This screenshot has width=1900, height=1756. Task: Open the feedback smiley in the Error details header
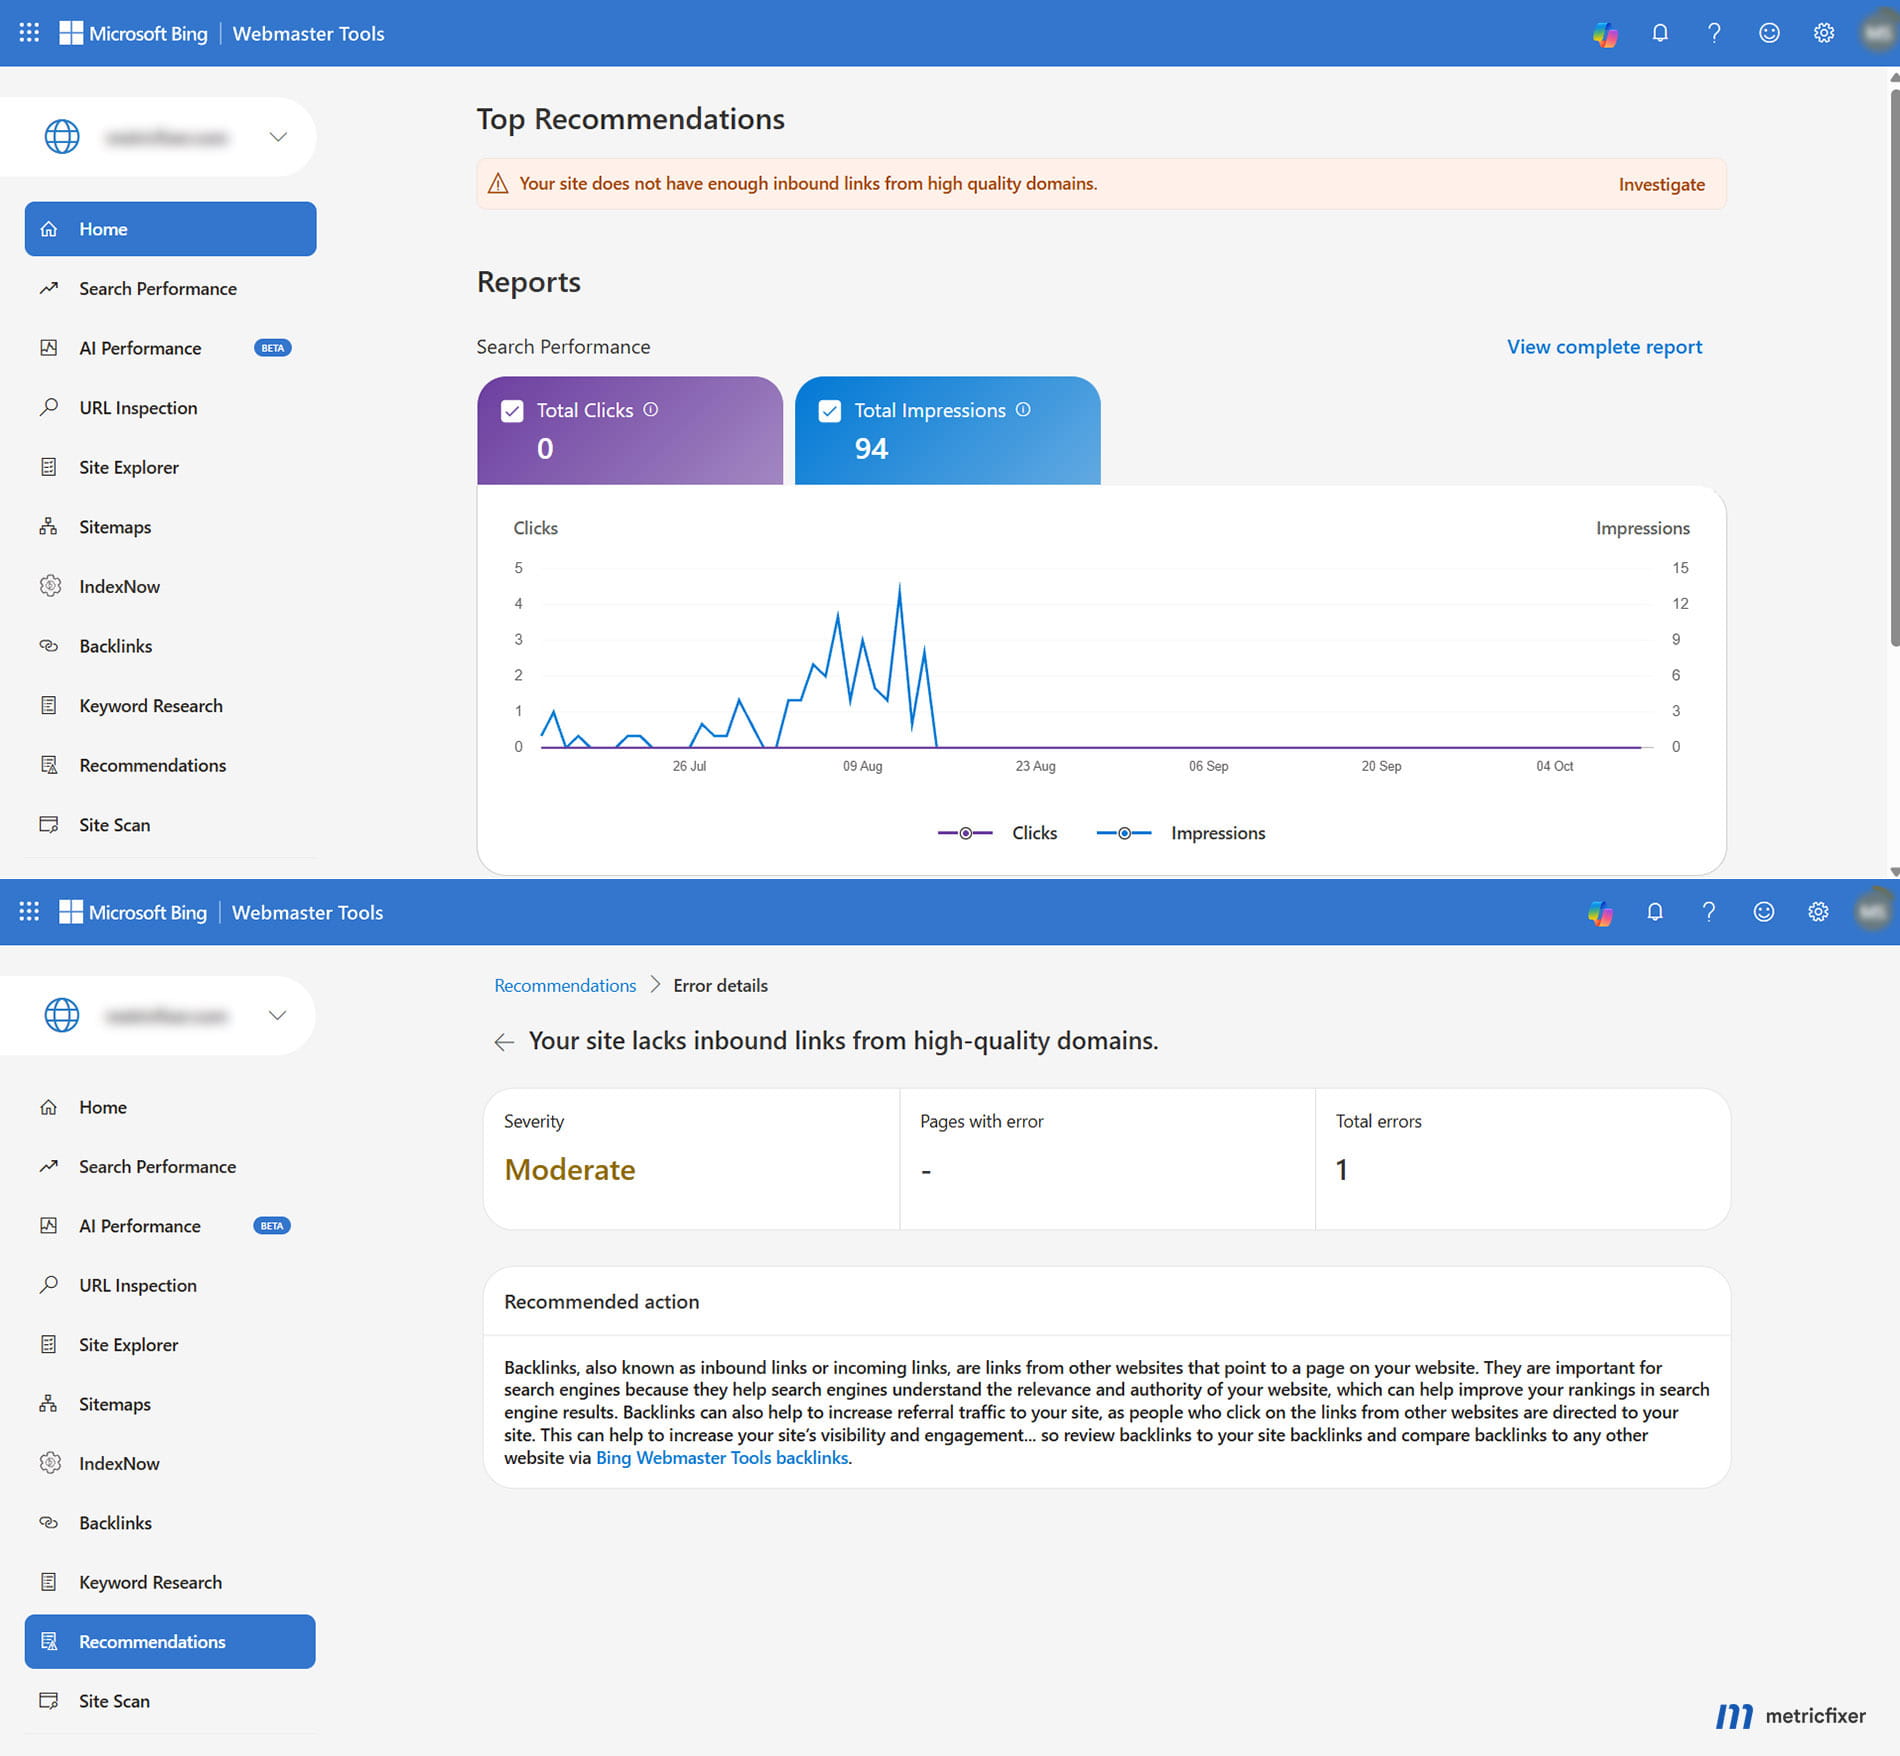coord(1764,911)
